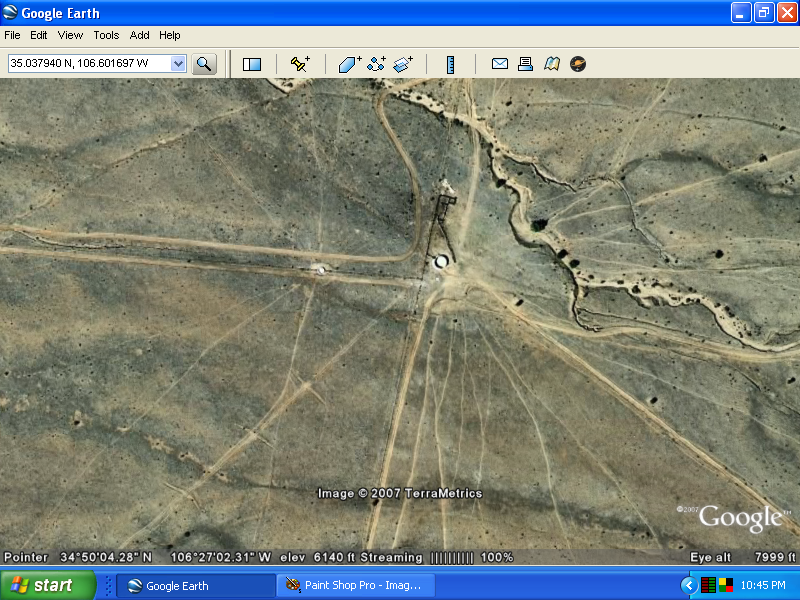Open the ruler measuring tool
This screenshot has width=800, height=600.
point(450,65)
